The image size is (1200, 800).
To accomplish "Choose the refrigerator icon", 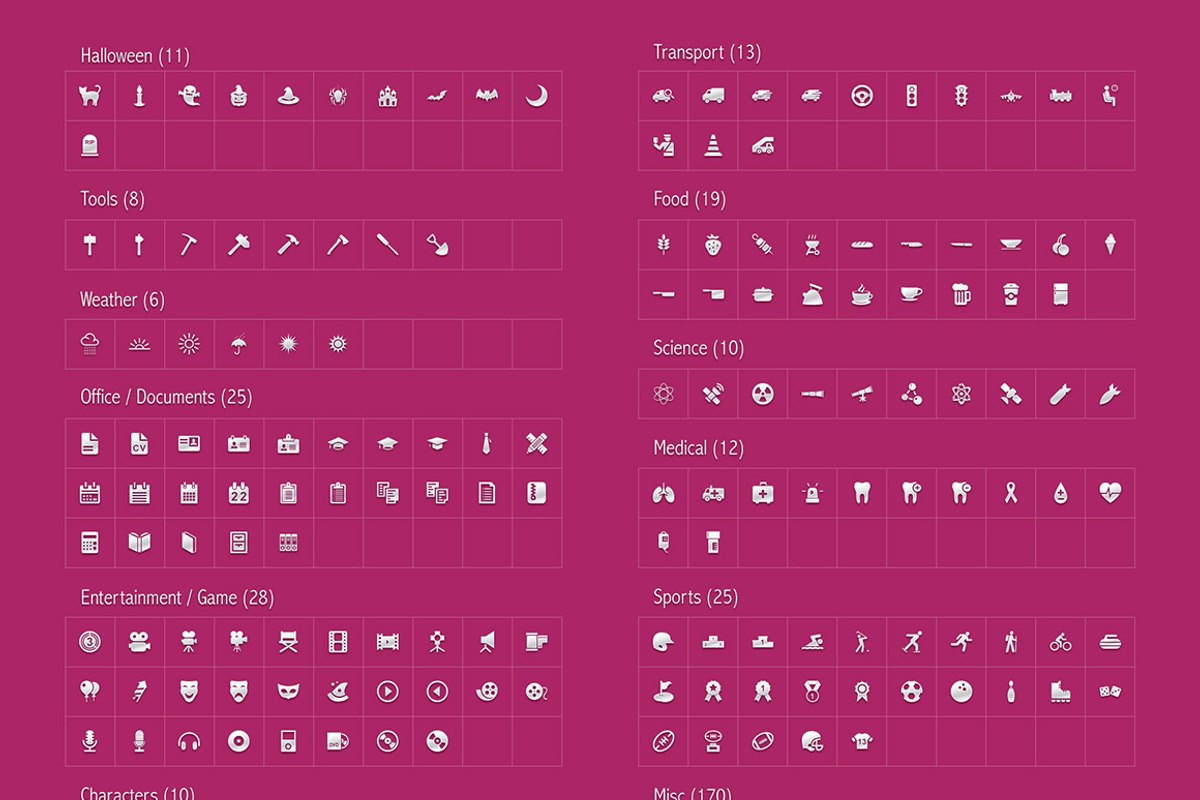I will coord(1061,294).
